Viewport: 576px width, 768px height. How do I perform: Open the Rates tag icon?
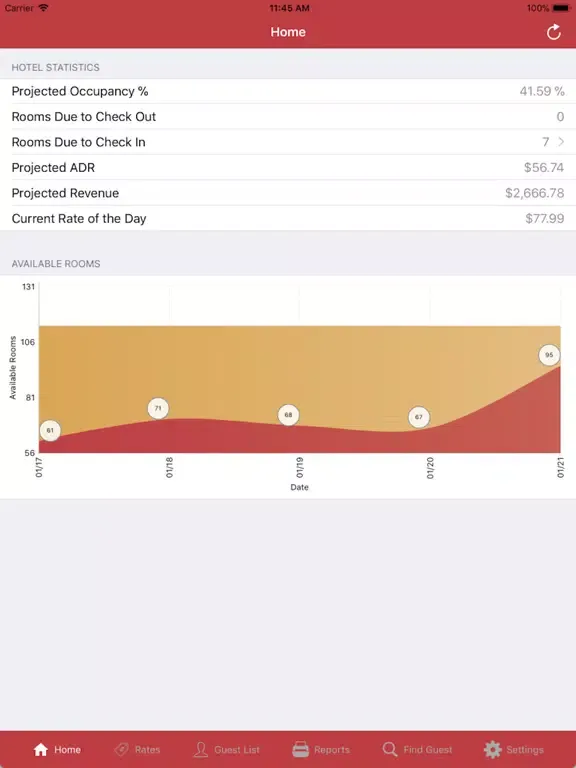121,749
